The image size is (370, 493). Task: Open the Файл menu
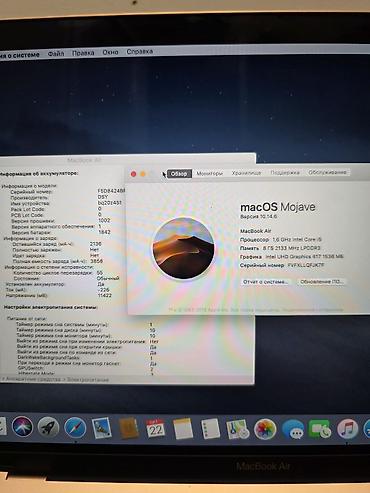(x=56, y=53)
